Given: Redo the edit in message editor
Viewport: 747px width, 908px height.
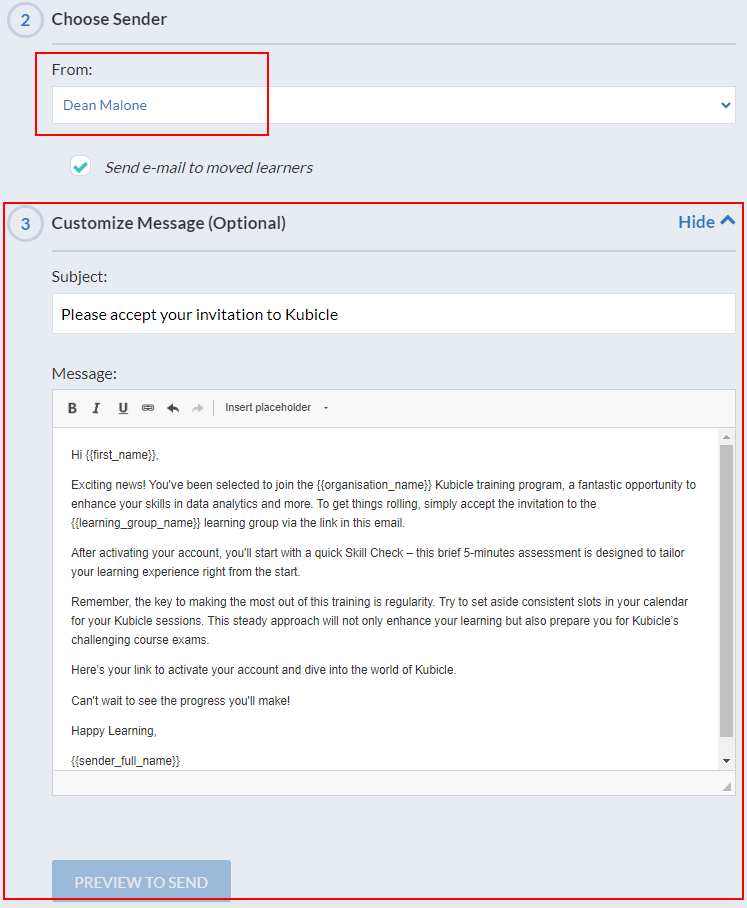Looking at the screenshot, I should click(198, 408).
